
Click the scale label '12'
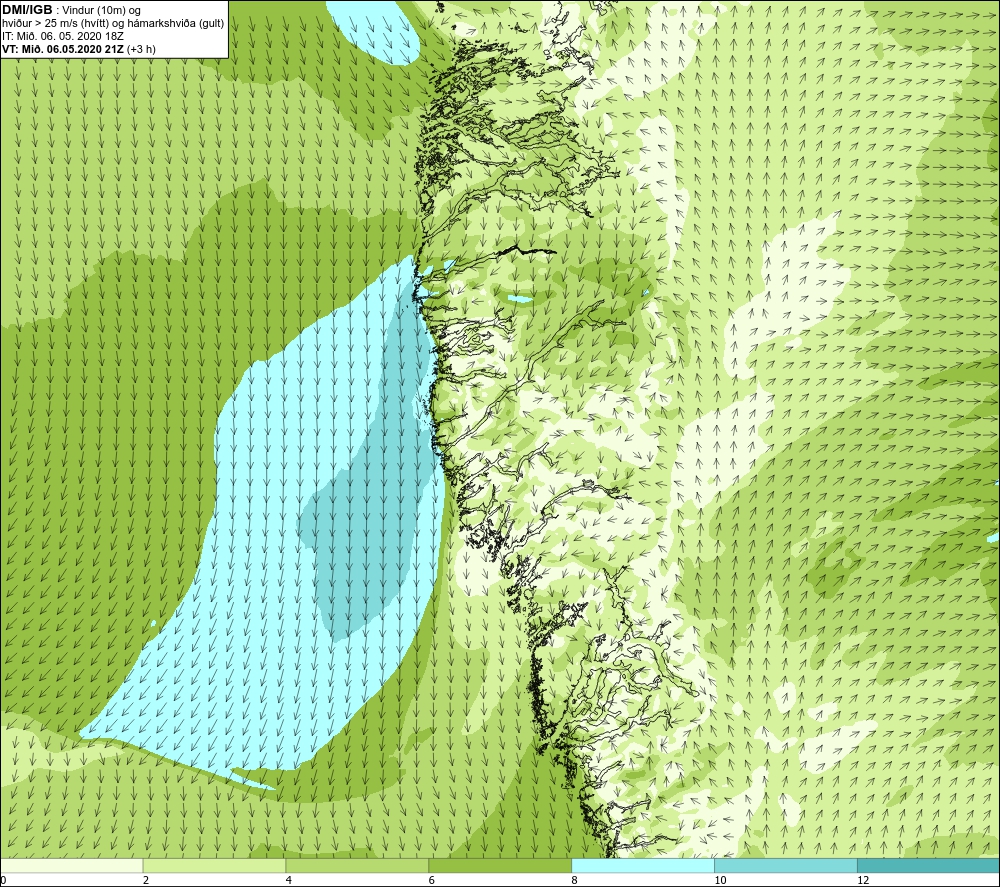[863, 880]
